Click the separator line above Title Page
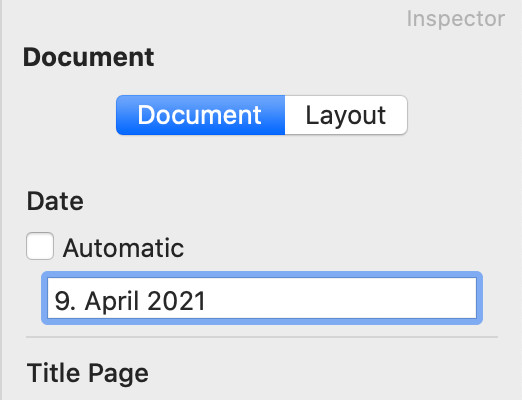 pos(262,337)
